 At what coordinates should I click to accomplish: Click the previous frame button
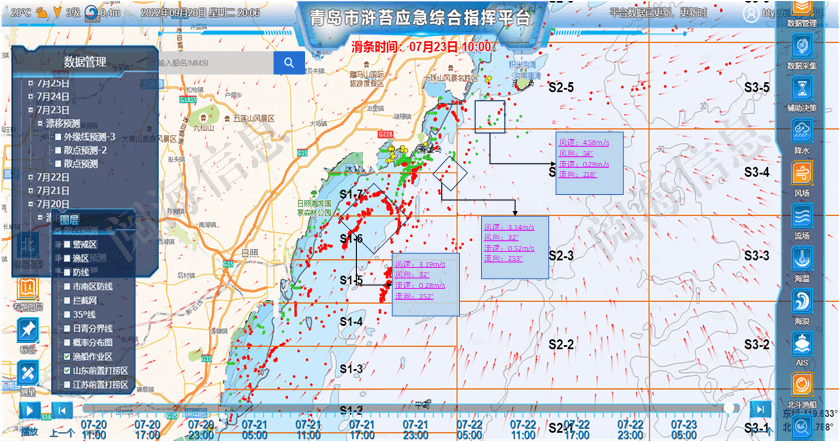(62, 409)
